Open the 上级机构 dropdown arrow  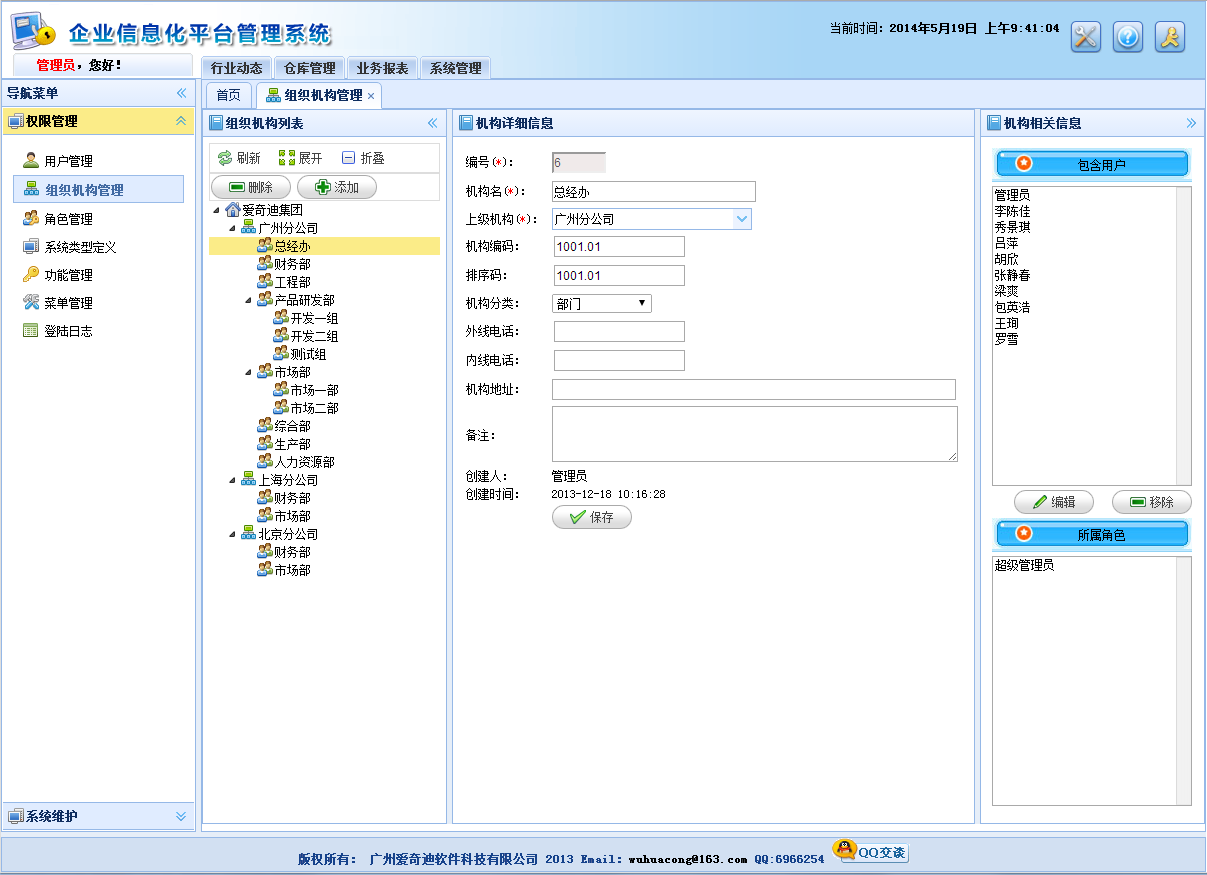(742, 219)
